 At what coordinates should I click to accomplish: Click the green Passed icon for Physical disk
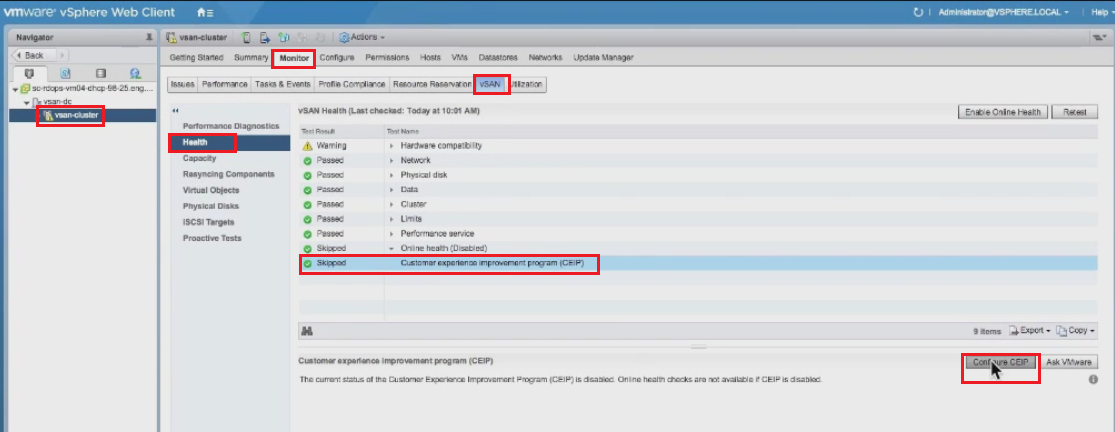[307, 175]
